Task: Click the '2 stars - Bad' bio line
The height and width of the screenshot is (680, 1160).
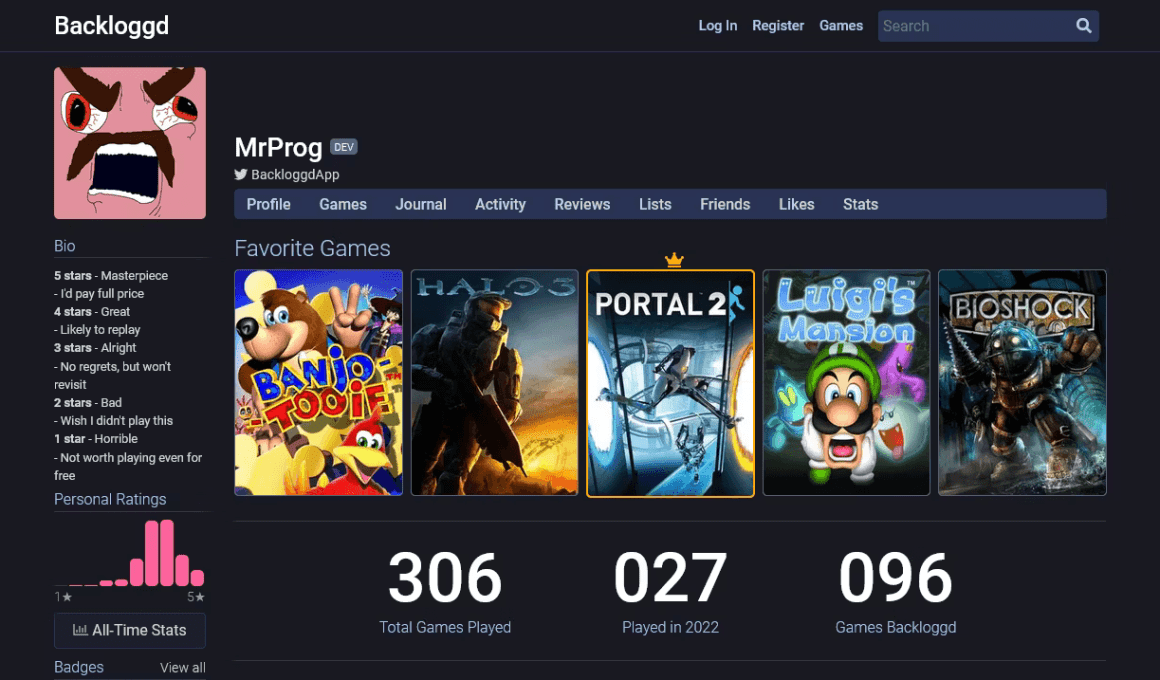Action: 88,403
